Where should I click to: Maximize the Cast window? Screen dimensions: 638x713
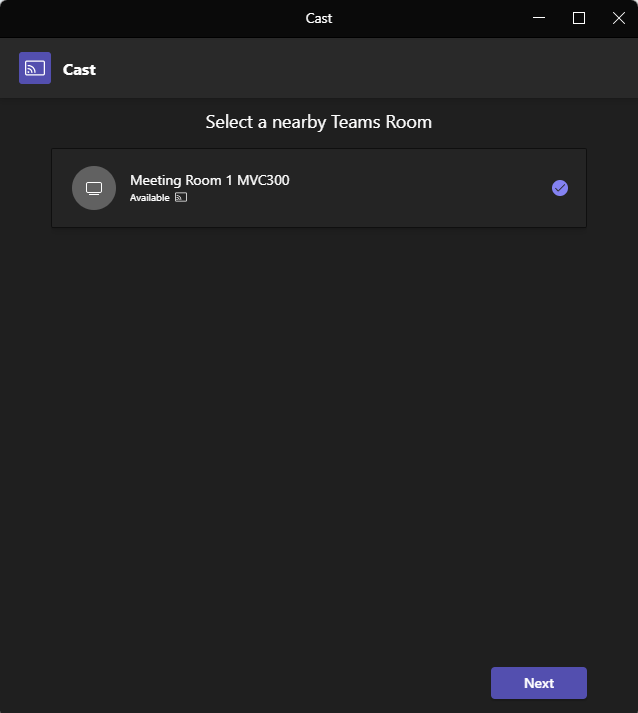[x=579, y=18]
